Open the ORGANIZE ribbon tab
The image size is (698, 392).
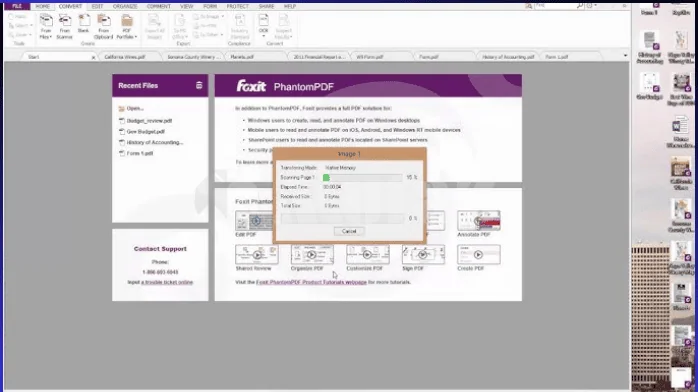(x=125, y=6)
